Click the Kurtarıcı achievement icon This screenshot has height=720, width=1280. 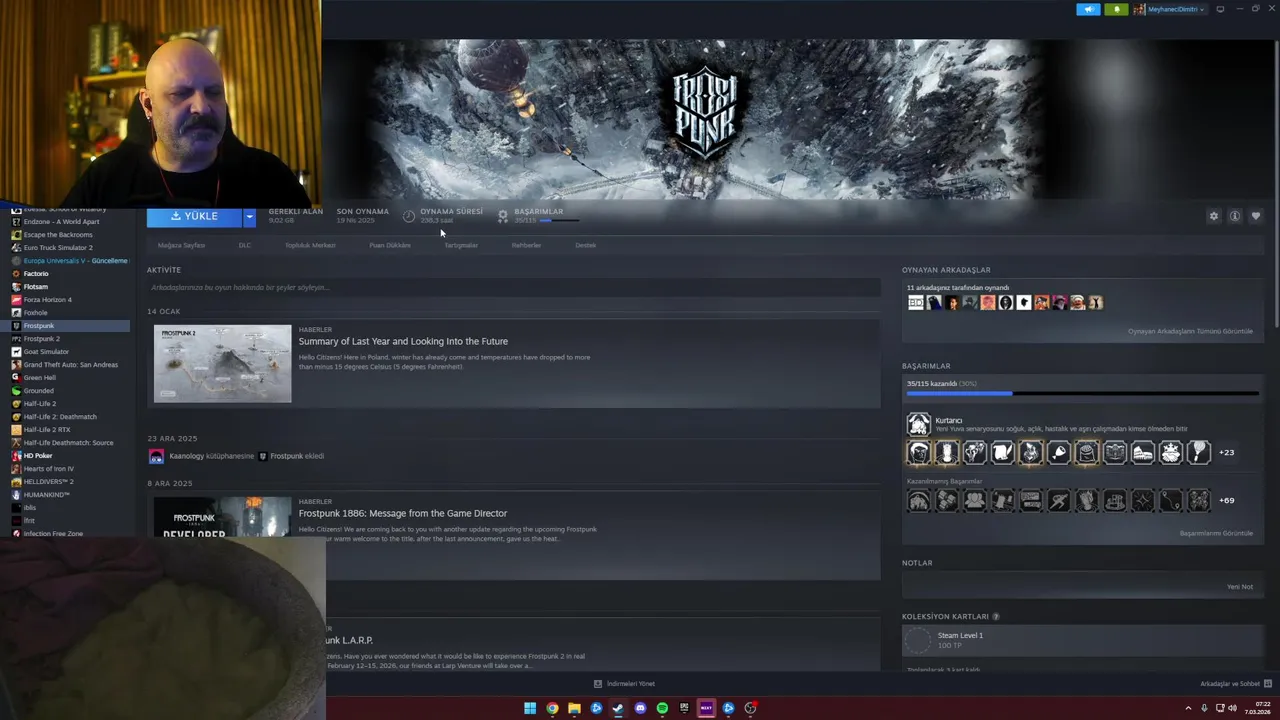(918, 424)
